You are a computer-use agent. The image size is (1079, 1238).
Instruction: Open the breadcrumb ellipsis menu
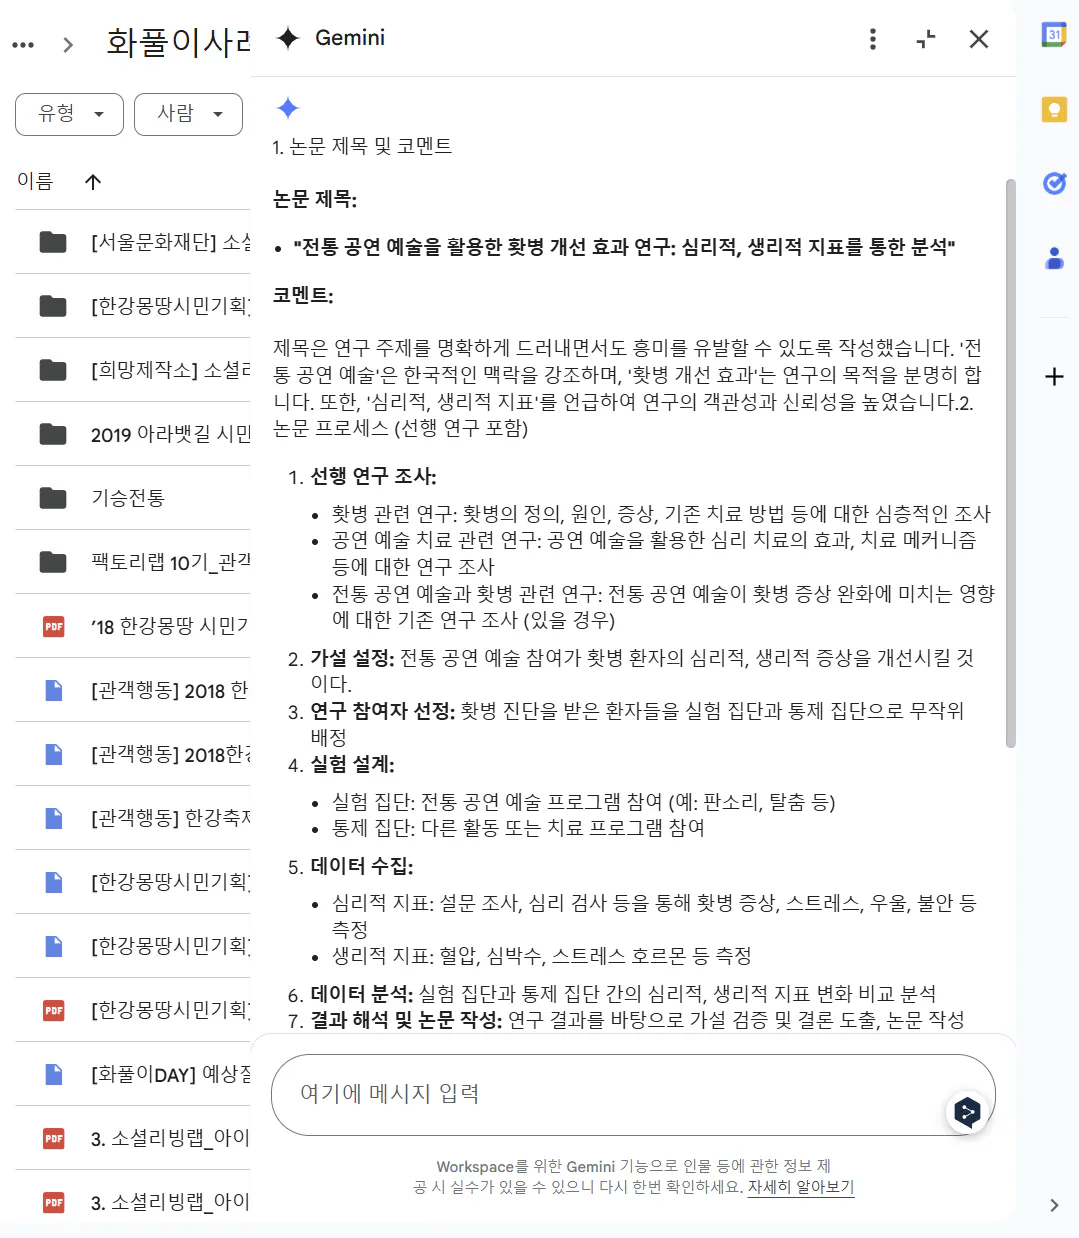(x=23, y=44)
